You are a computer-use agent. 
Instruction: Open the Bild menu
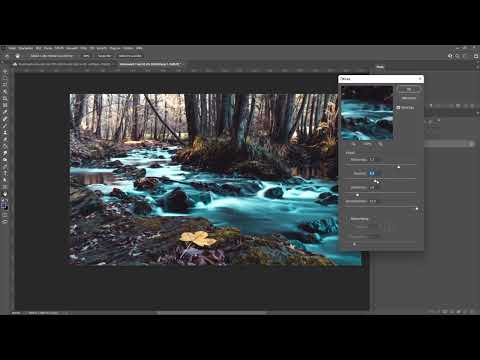39,48
